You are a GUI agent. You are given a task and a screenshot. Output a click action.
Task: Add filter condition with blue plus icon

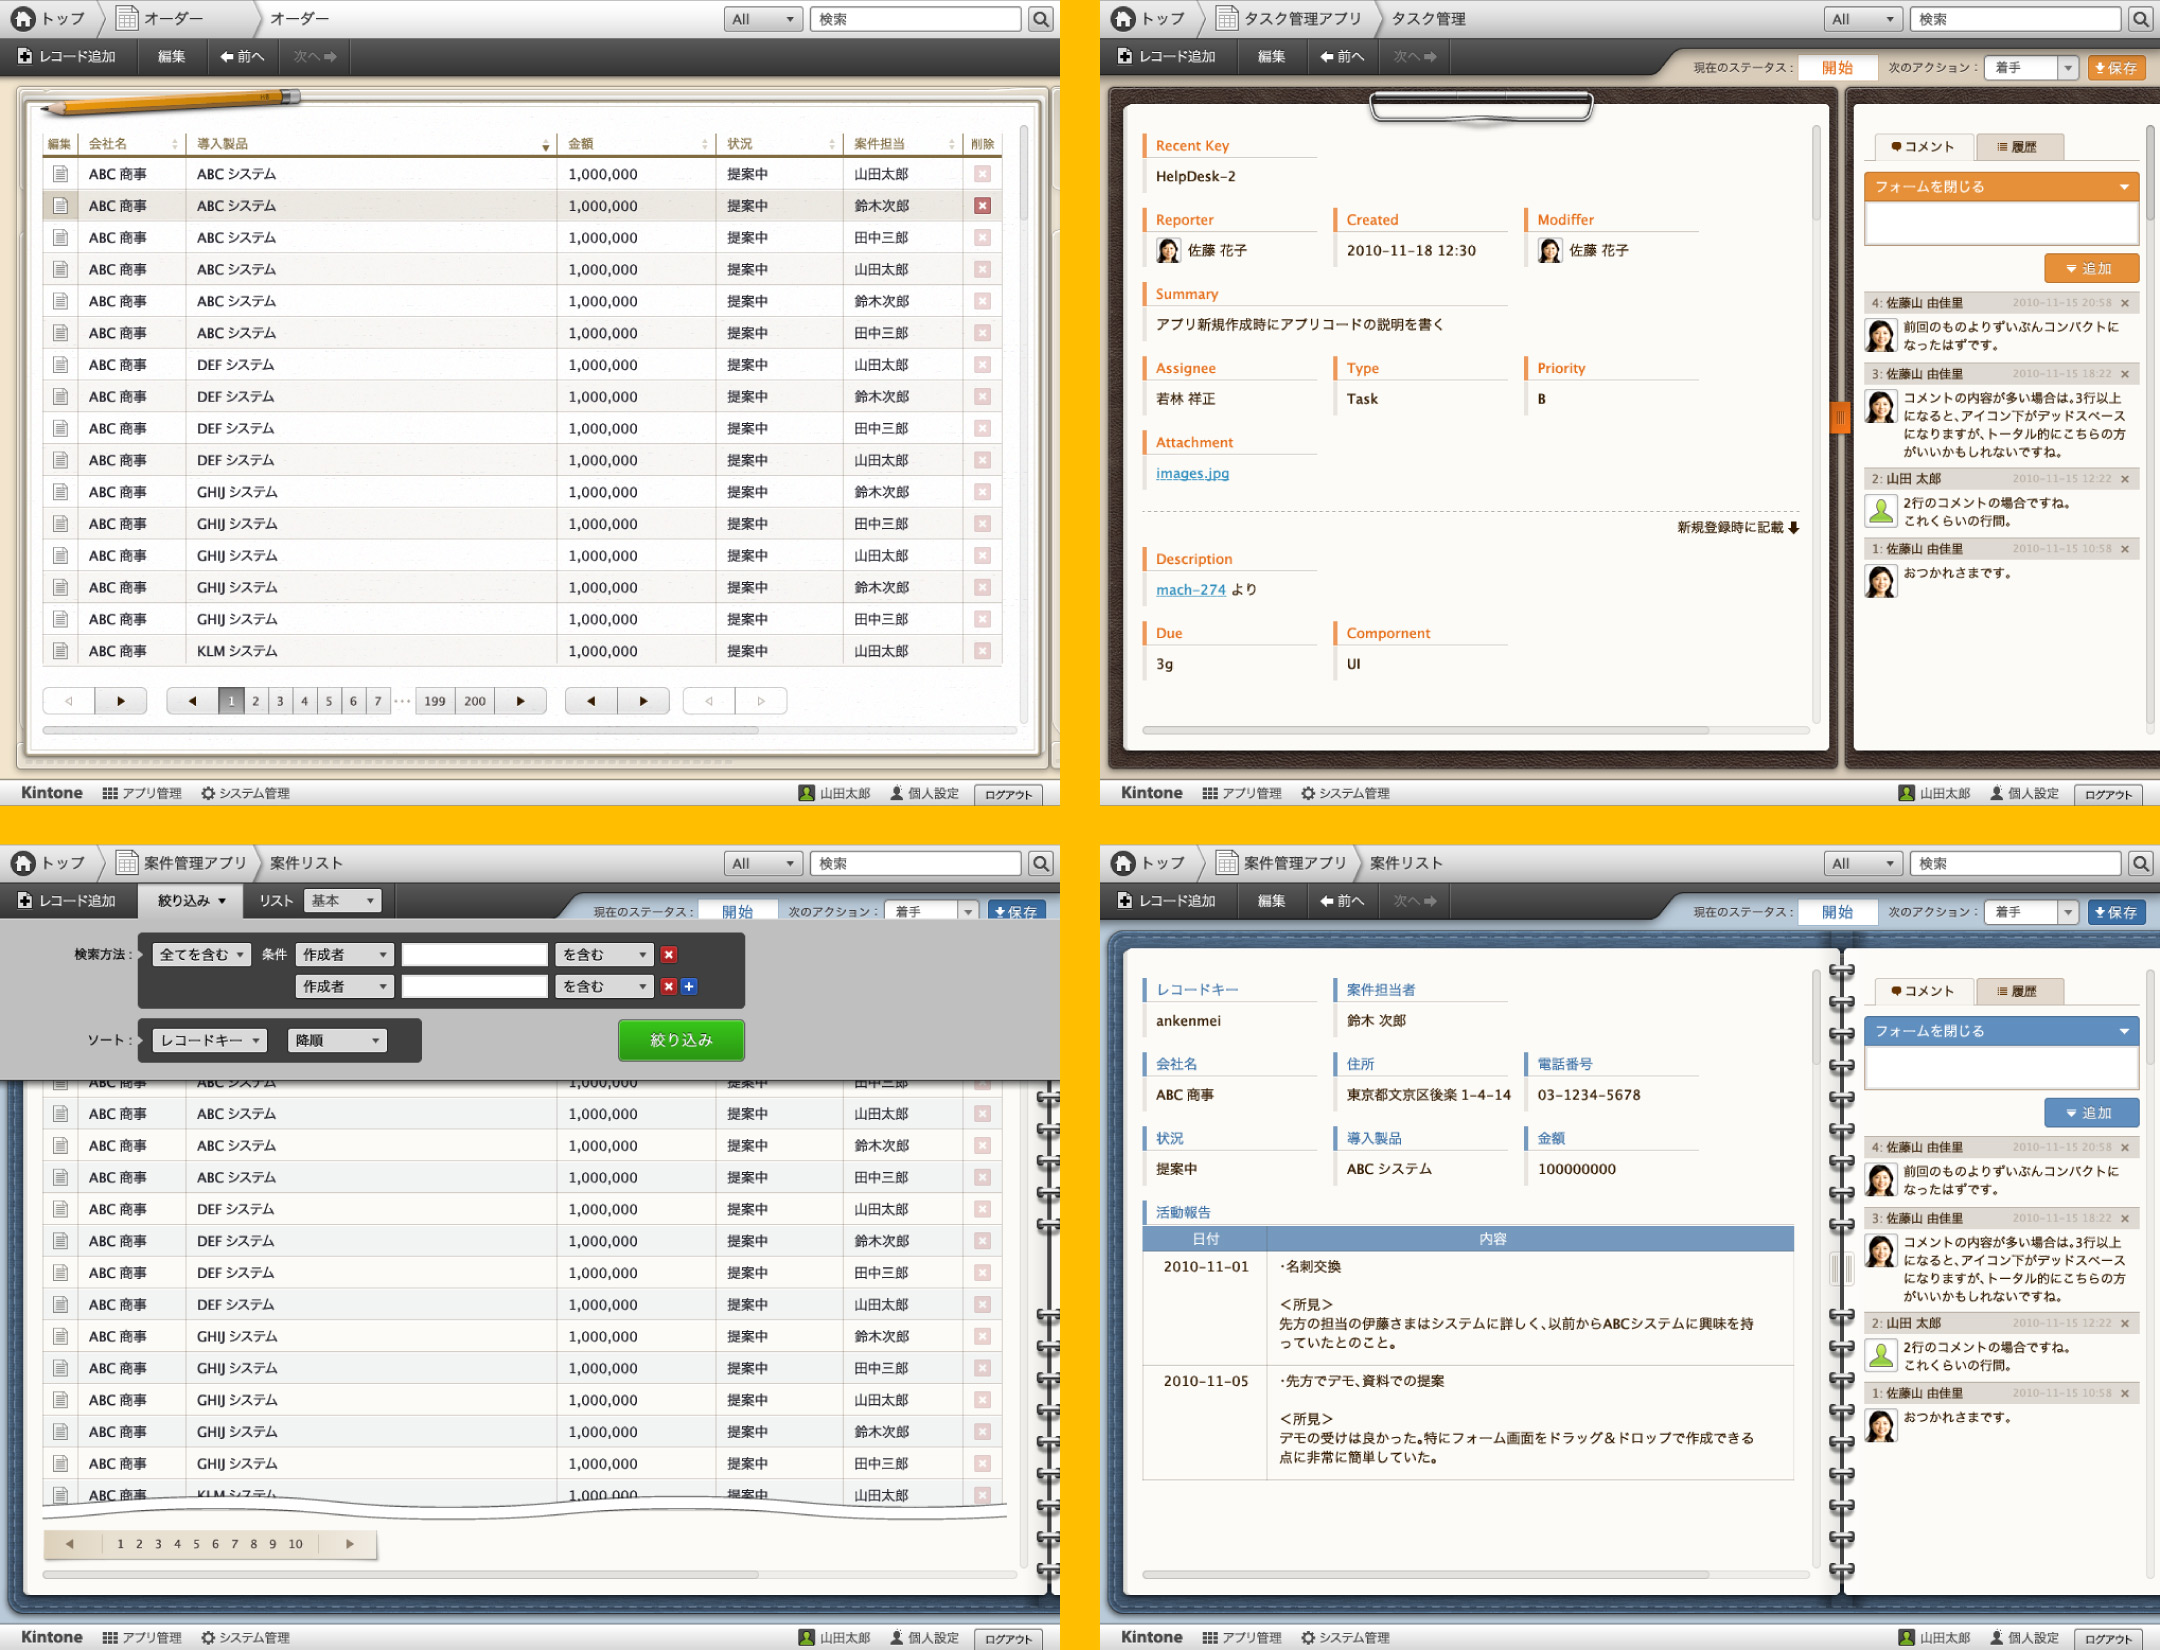[689, 986]
